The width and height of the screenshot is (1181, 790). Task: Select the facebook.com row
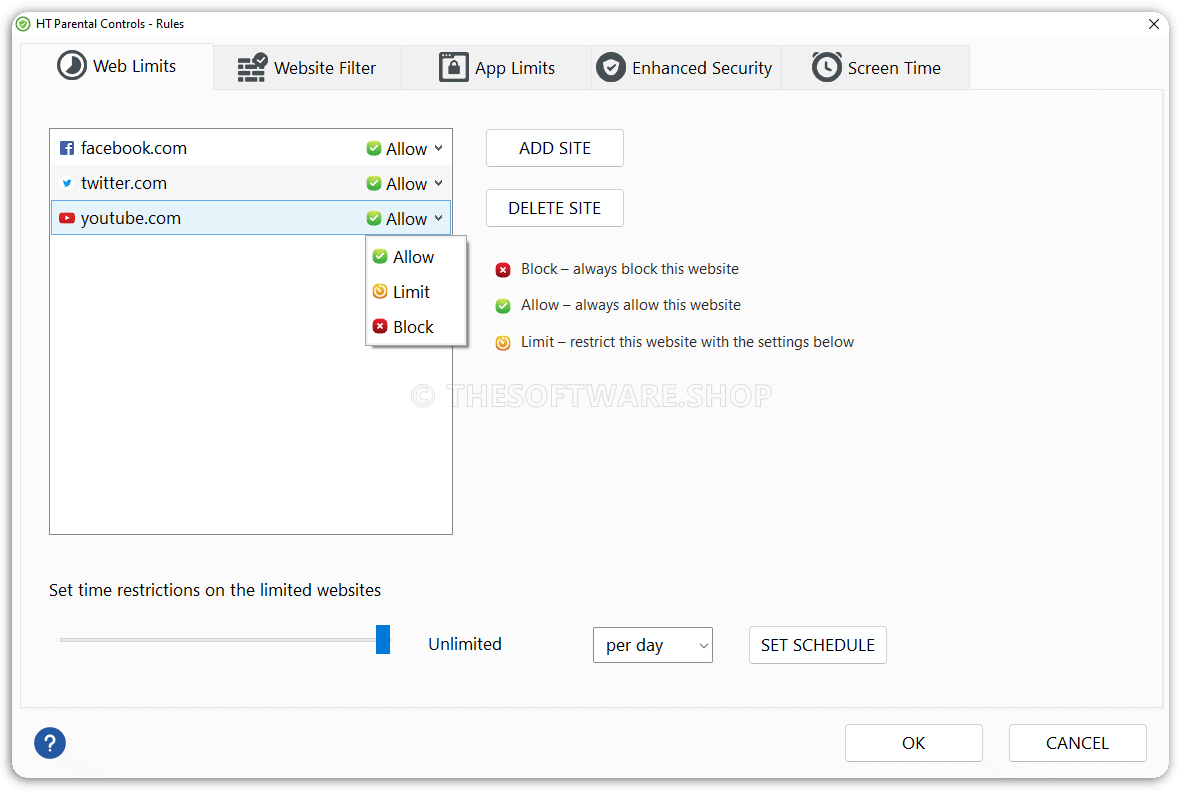pos(251,148)
